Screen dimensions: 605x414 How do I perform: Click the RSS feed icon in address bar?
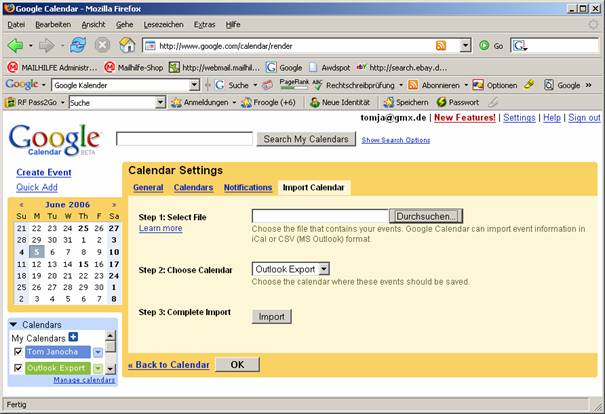click(x=441, y=46)
